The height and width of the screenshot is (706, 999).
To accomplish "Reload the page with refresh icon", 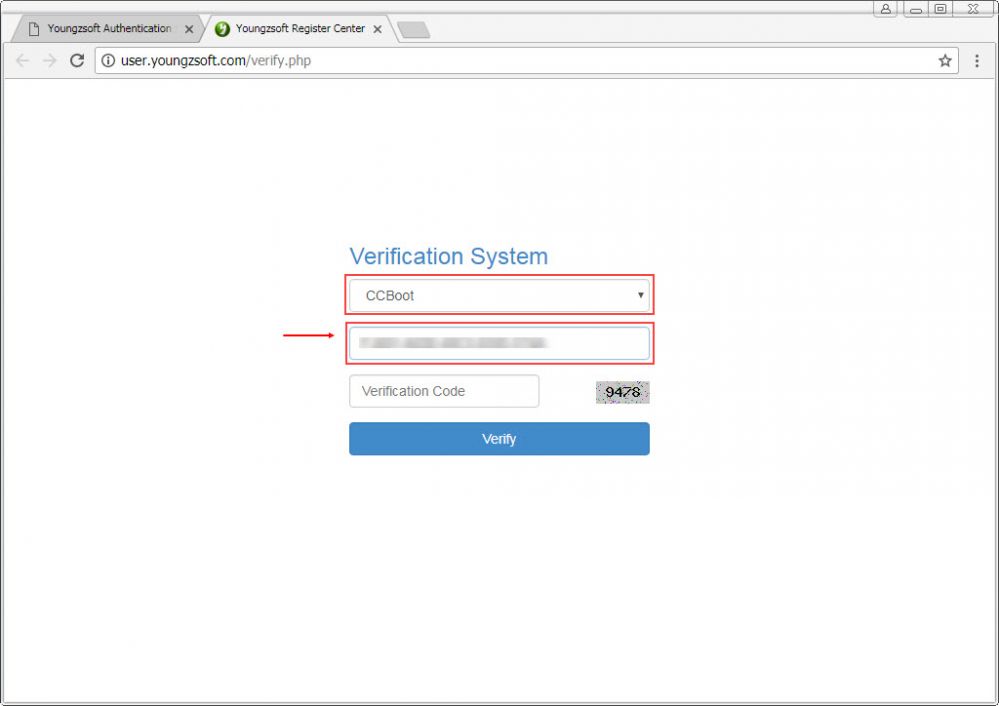I will [77, 61].
